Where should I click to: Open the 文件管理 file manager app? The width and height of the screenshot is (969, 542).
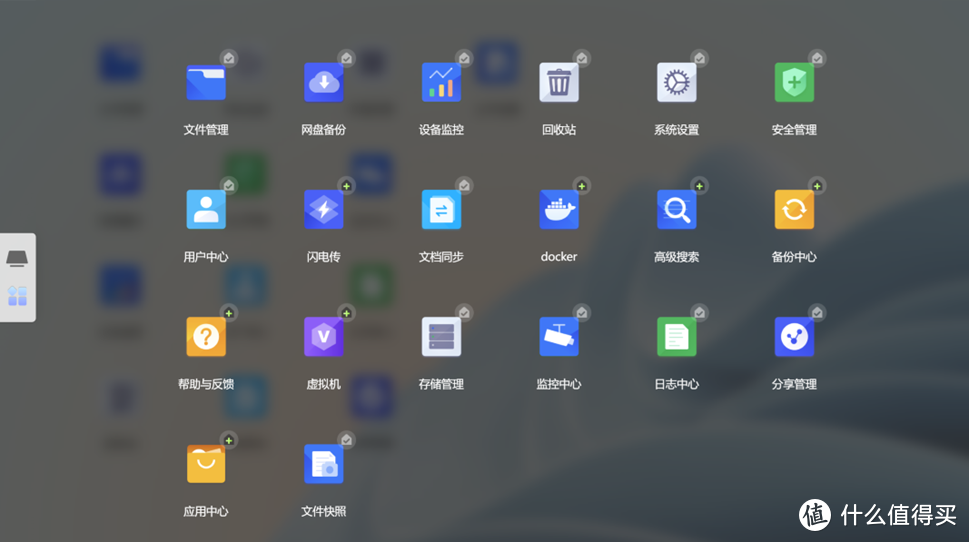tap(206, 83)
